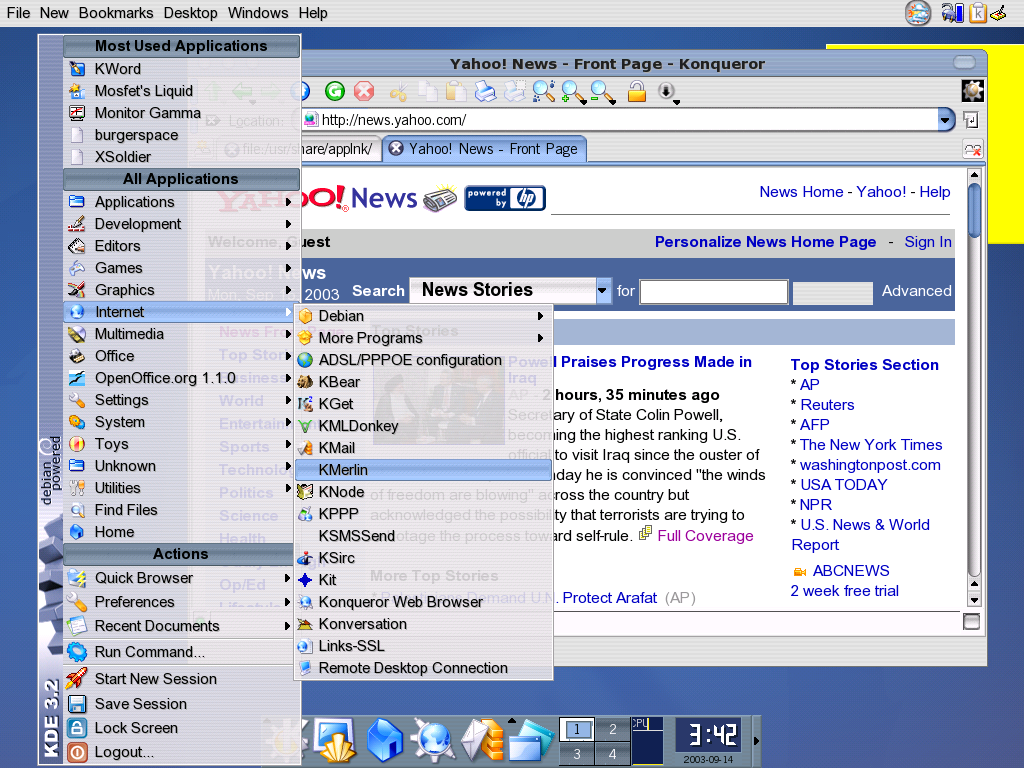Viewport: 1024px width, 768px height.
Task: Open the News Stories search dropdown
Action: point(603,291)
